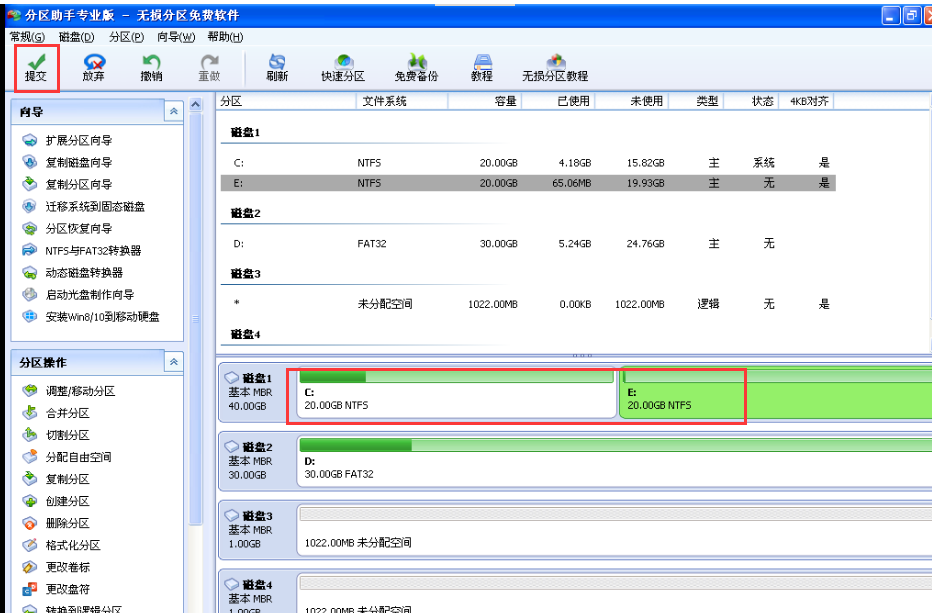Select the D: FAT32 partition row
This screenshot has width=932, height=613.
(x=528, y=244)
